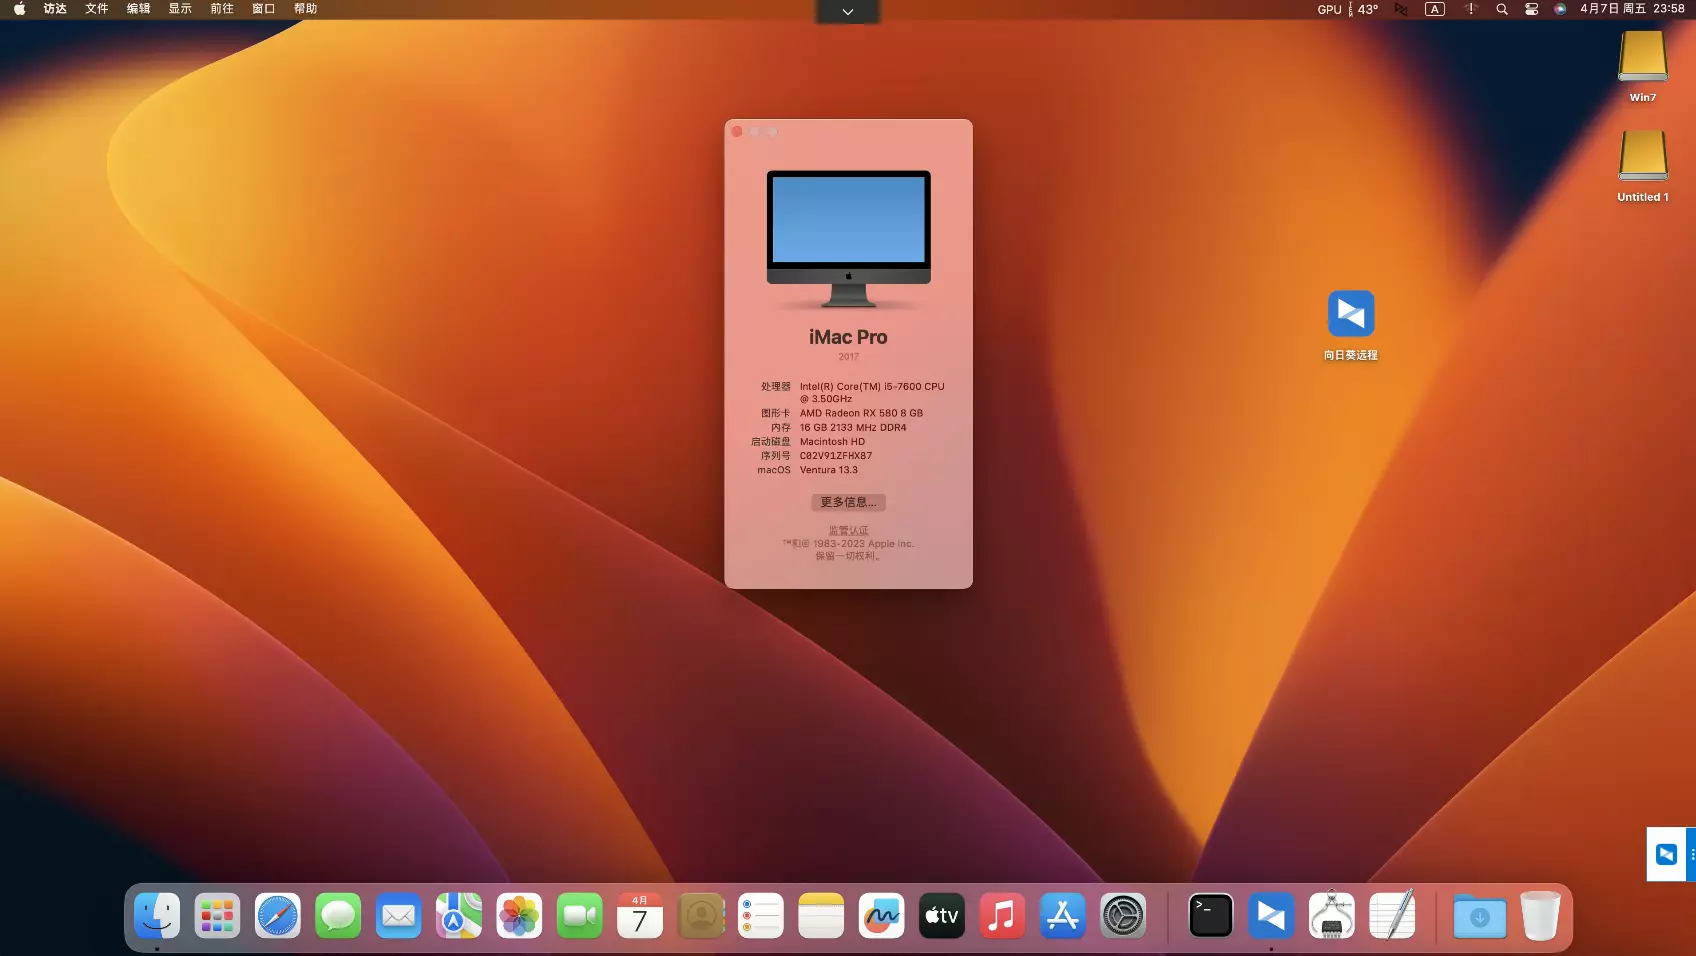Open the 前往 menu in the Finder menu bar

pos(221,8)
